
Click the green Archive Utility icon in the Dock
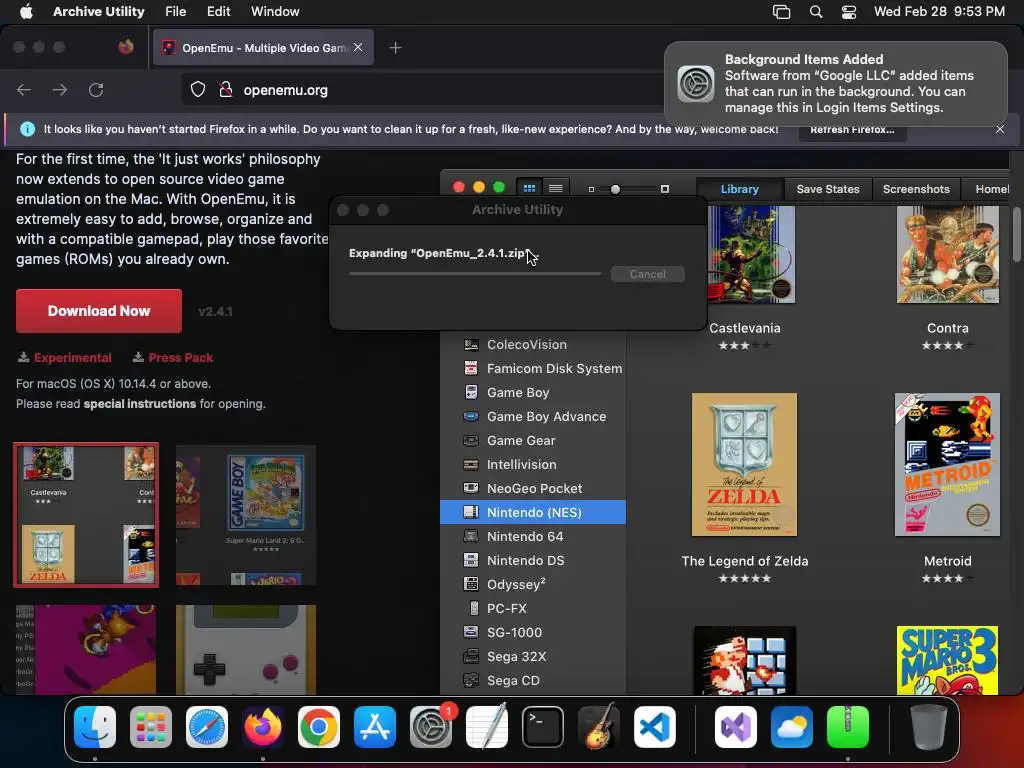pos(848,727)
